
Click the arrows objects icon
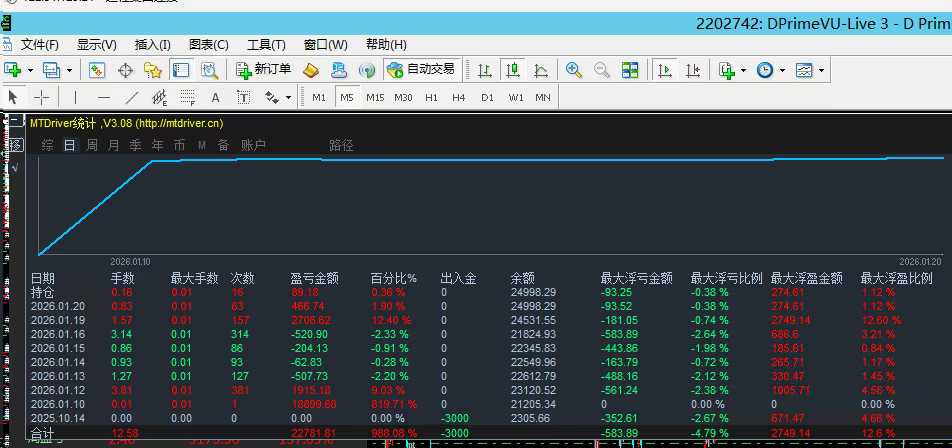pyautogui.click(x=272, y=97)
